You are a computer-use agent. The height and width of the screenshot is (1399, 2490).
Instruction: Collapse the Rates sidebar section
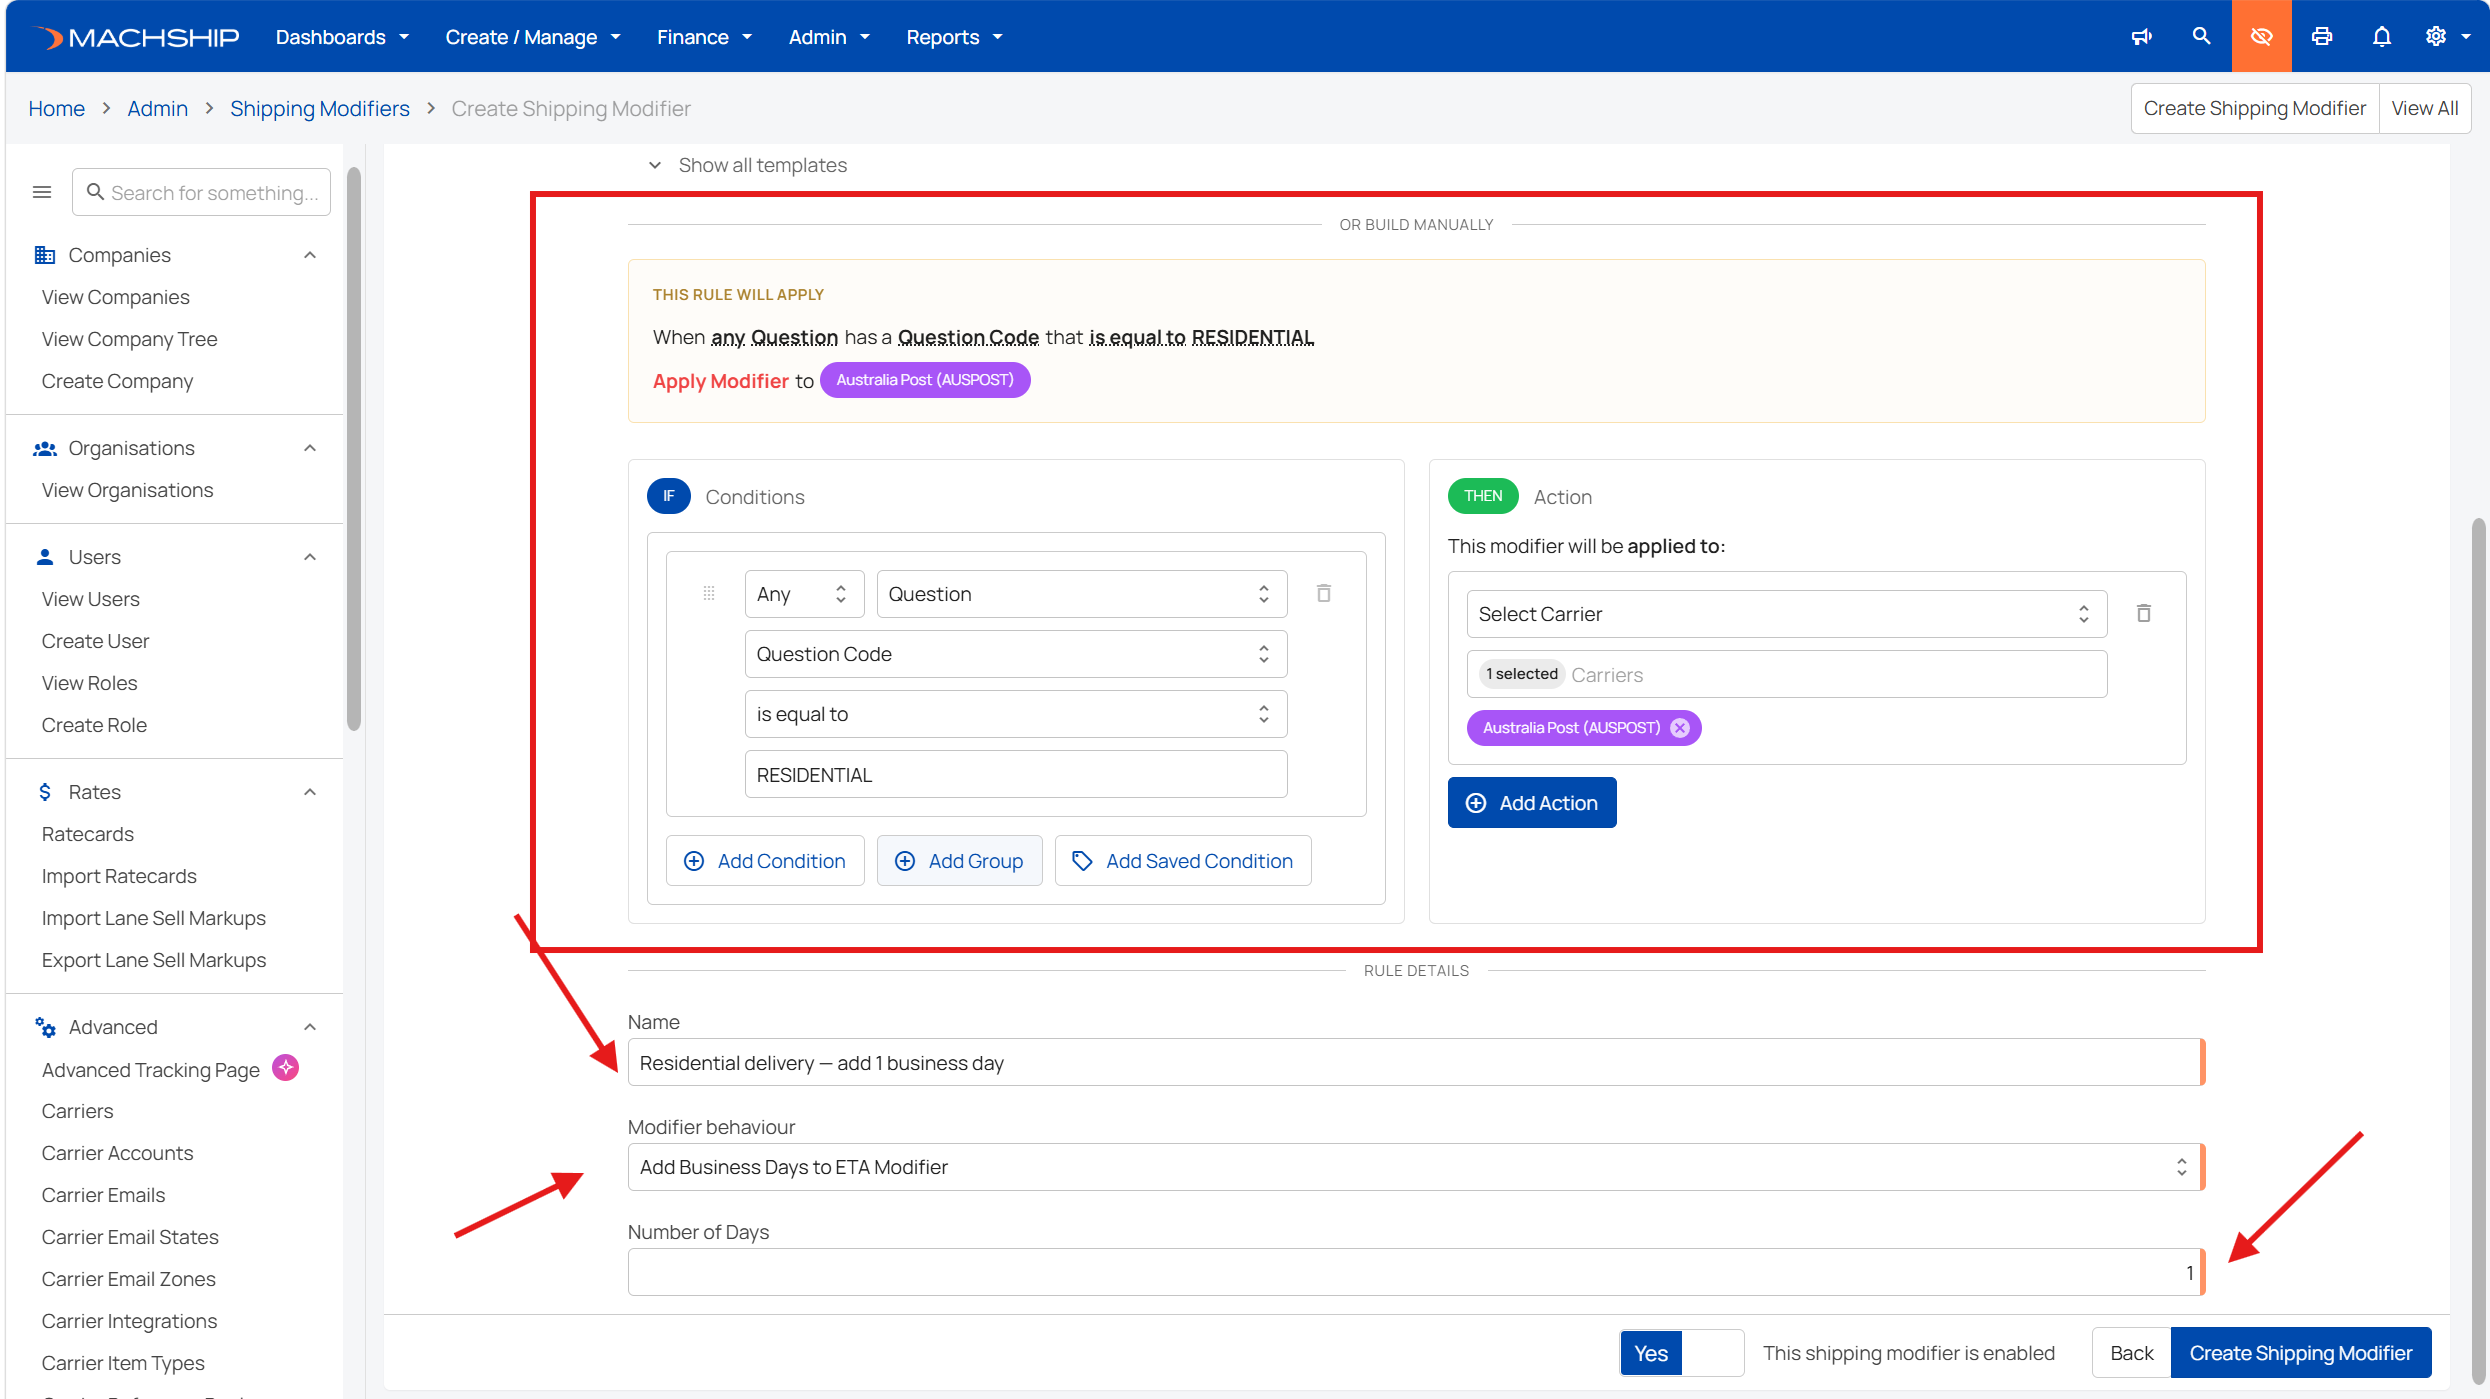[x=310, y=792]
